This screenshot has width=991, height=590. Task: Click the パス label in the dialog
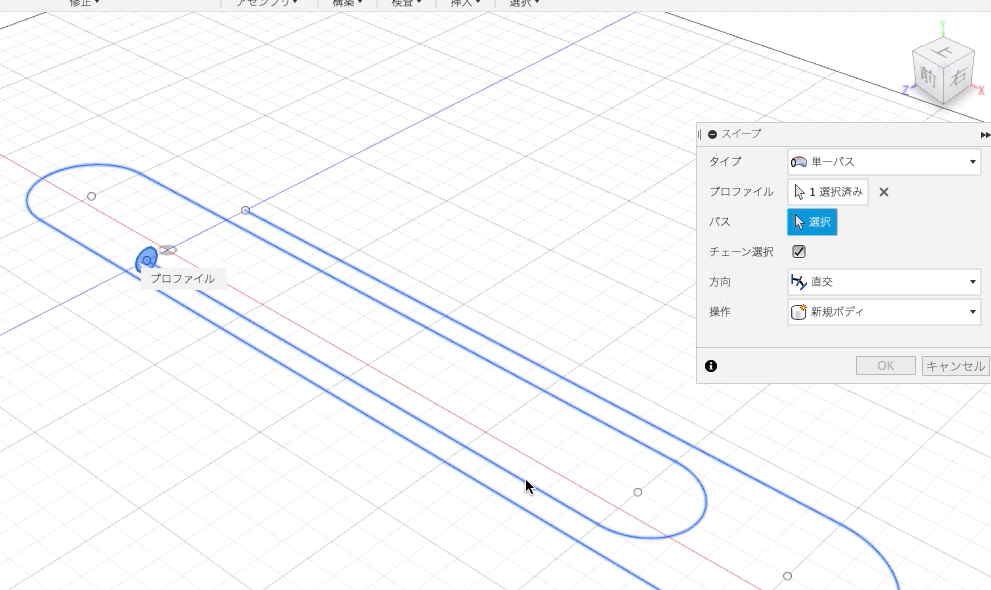coord(720,222)
